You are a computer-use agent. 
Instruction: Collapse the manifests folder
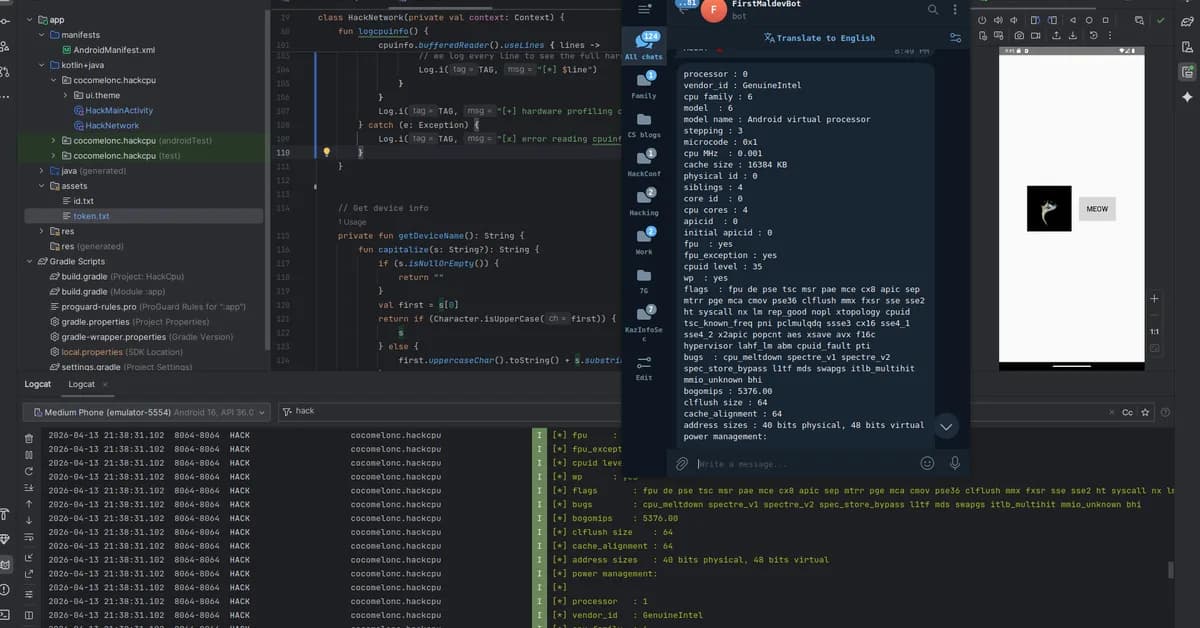41,34
